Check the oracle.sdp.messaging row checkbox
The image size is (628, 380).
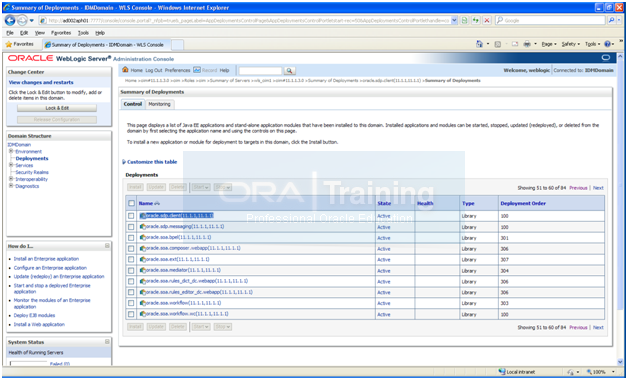131,227
